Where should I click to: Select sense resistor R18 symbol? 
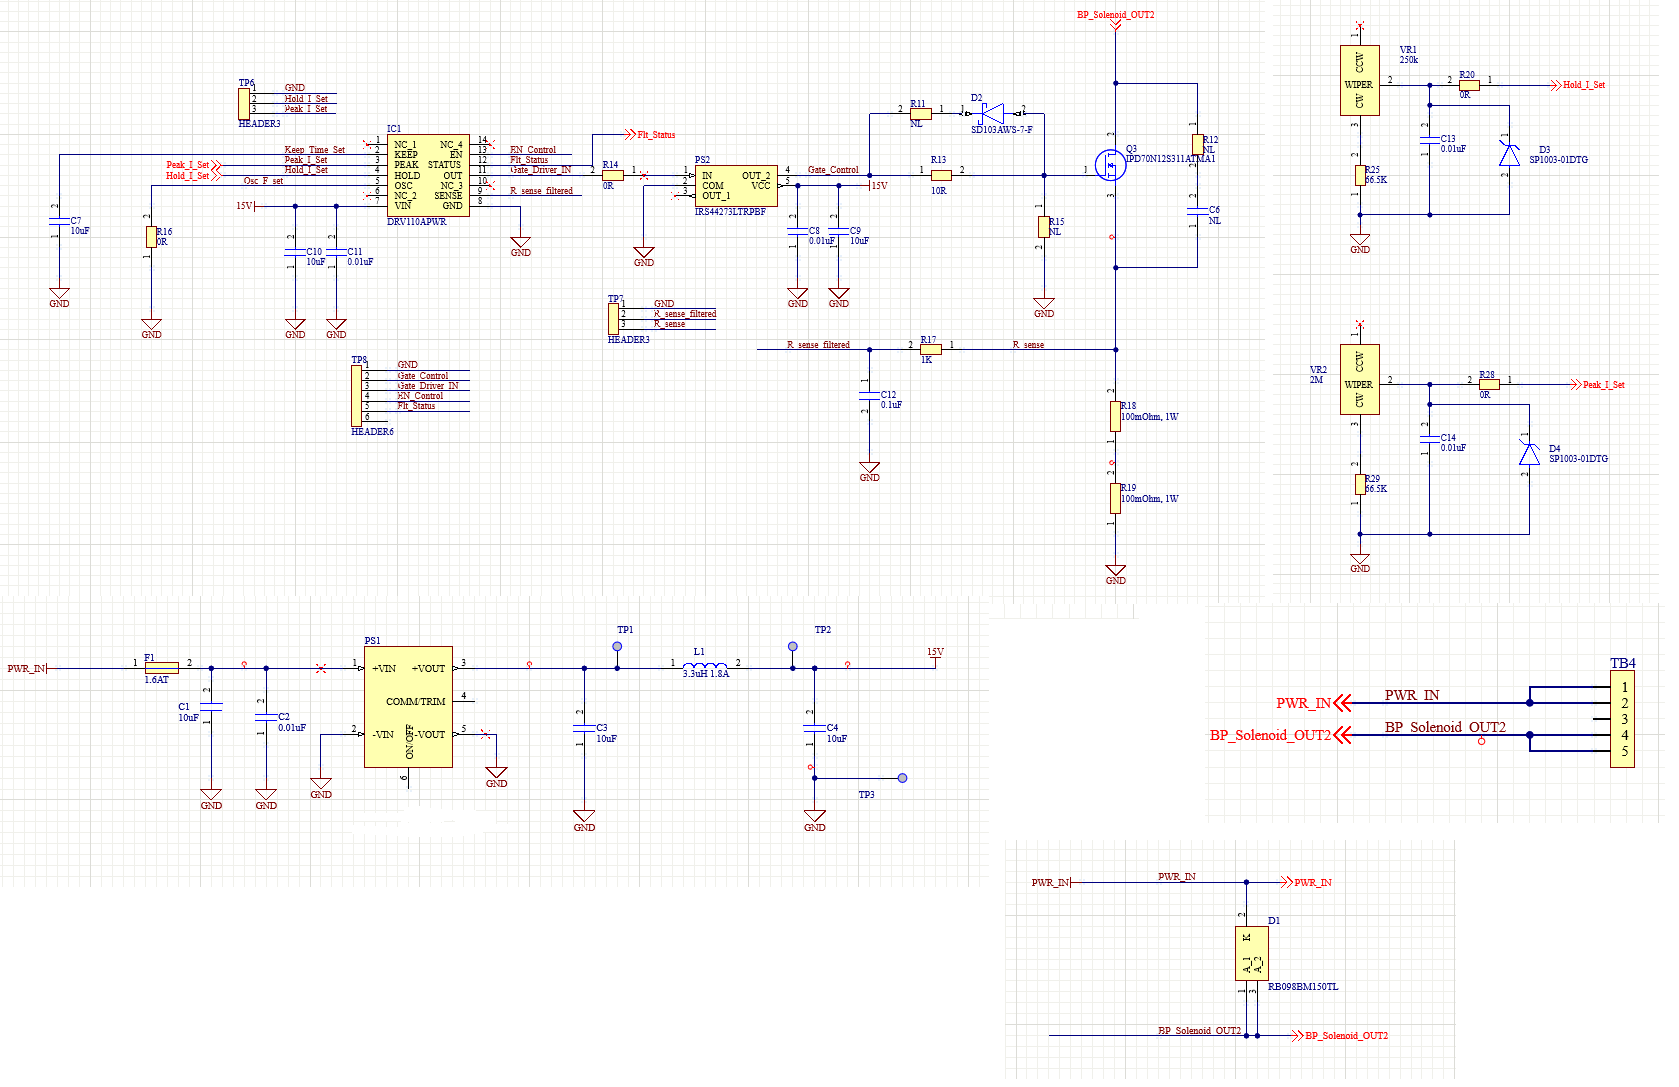pos(1115,416)
